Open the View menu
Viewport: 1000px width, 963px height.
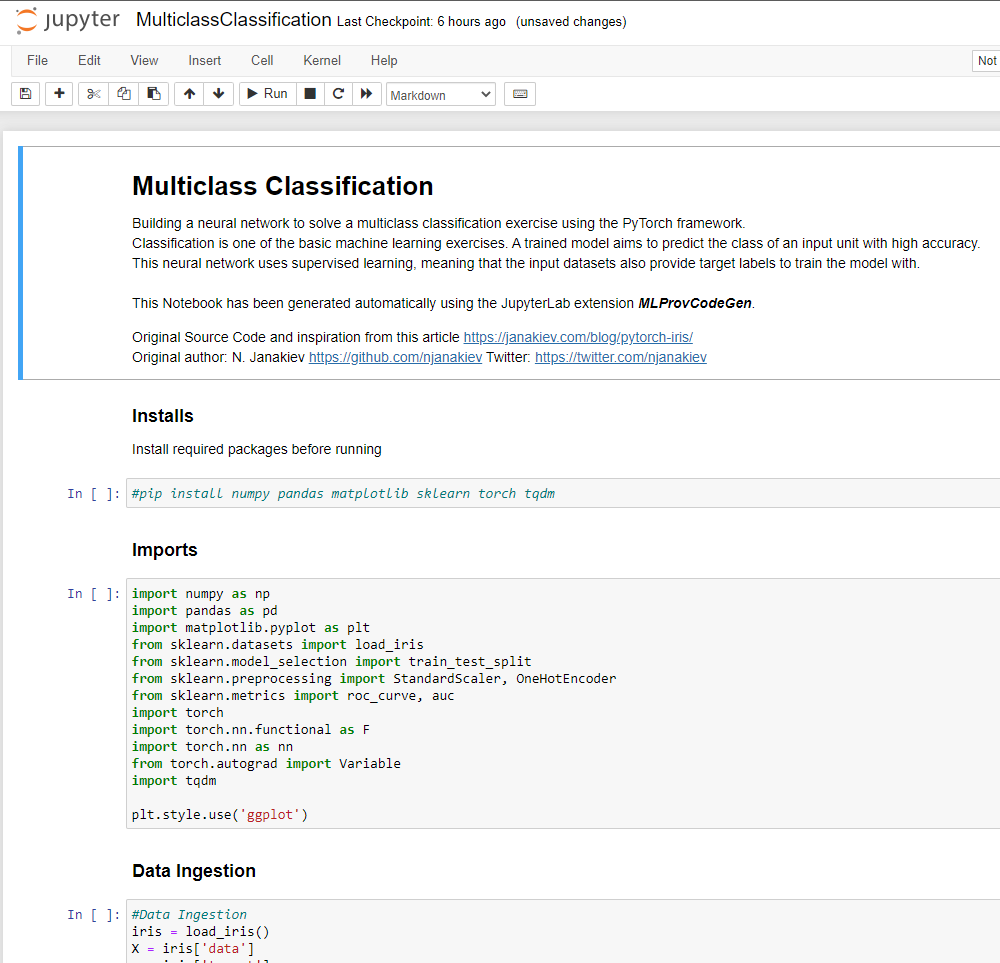[x=144, y=61]
